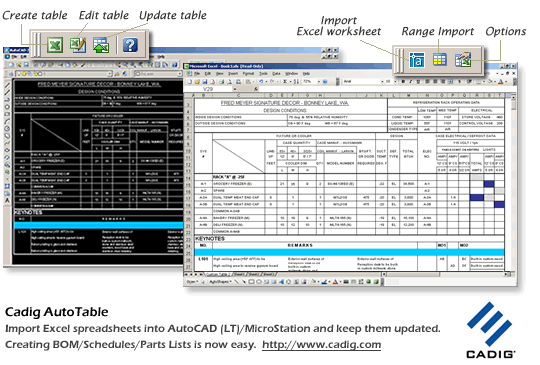Viewport: 540px width, 365px height.
Task: Click the New drawing icon in AutoCAD toolbar
Action: tap(11, 65)
